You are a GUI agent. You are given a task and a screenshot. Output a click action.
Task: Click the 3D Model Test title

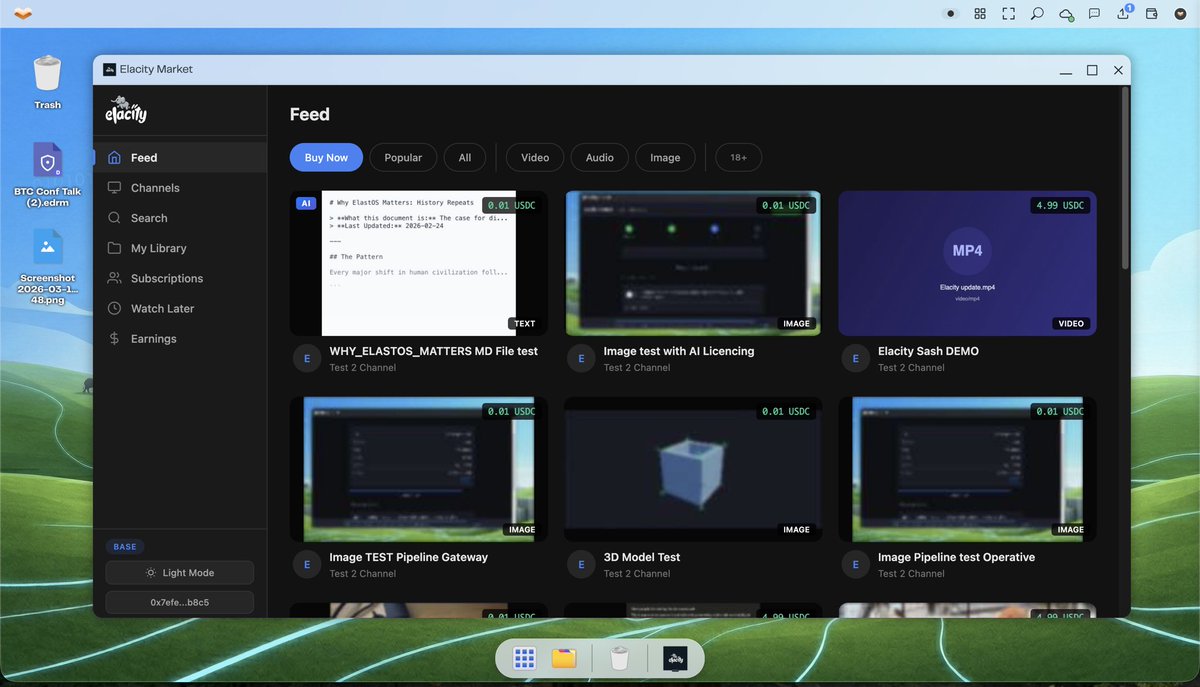click(x=642, y=557)
